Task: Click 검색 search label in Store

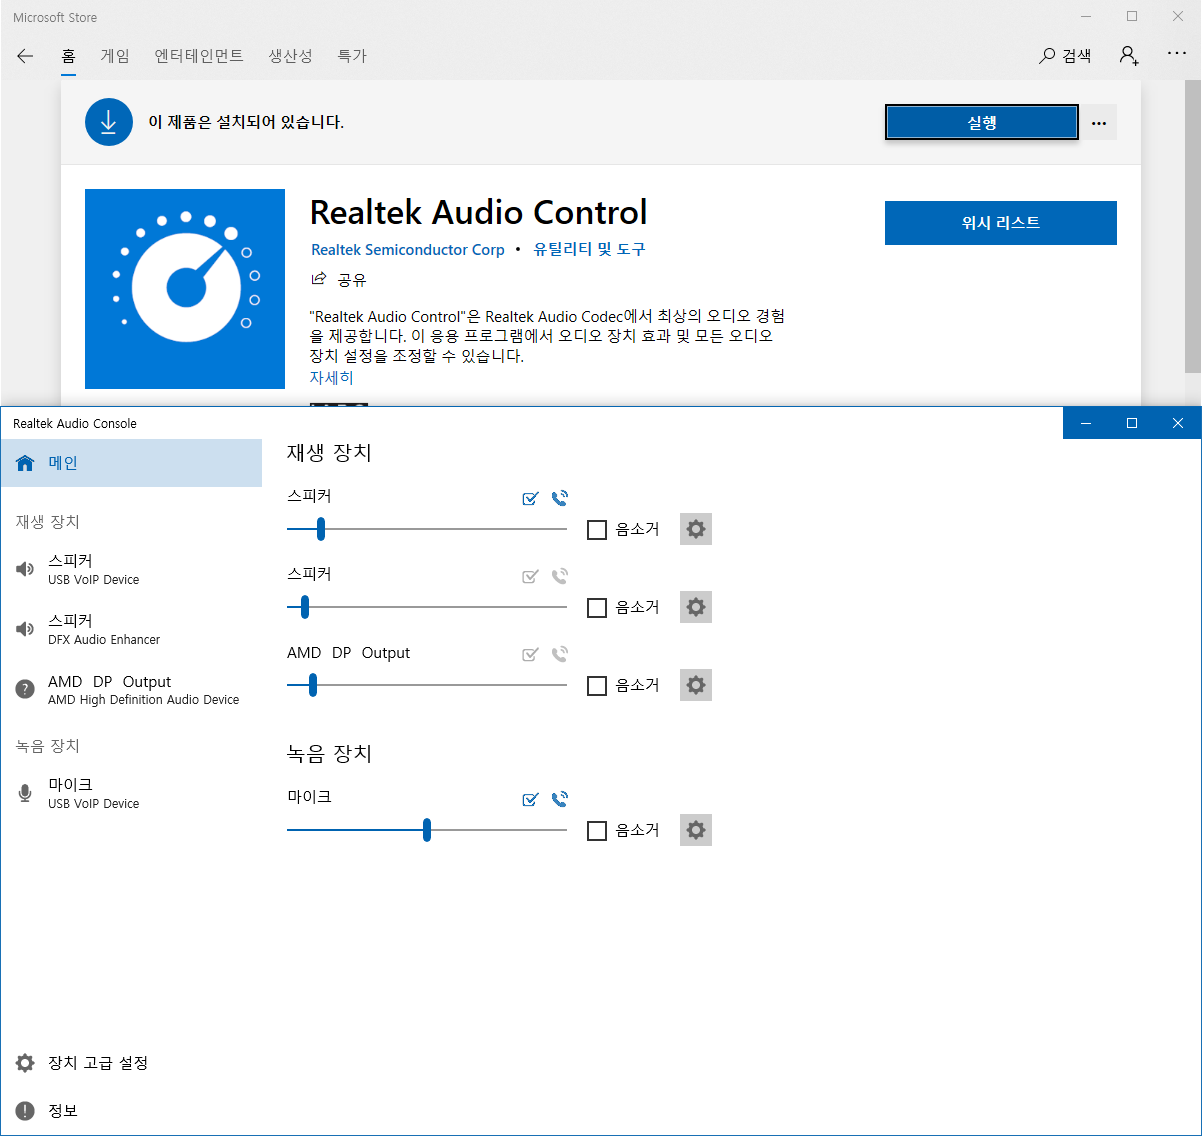Action: click(1077, 56)
